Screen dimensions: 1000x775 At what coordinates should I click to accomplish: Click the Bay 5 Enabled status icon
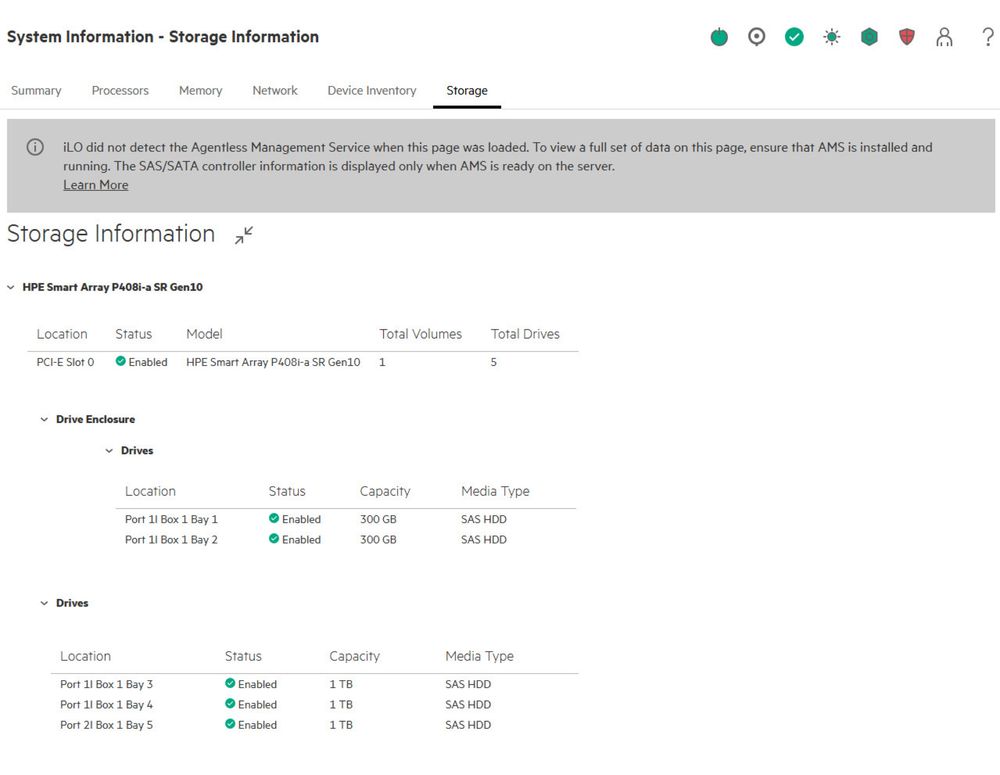pyautogui.click(x=230, y=724)
